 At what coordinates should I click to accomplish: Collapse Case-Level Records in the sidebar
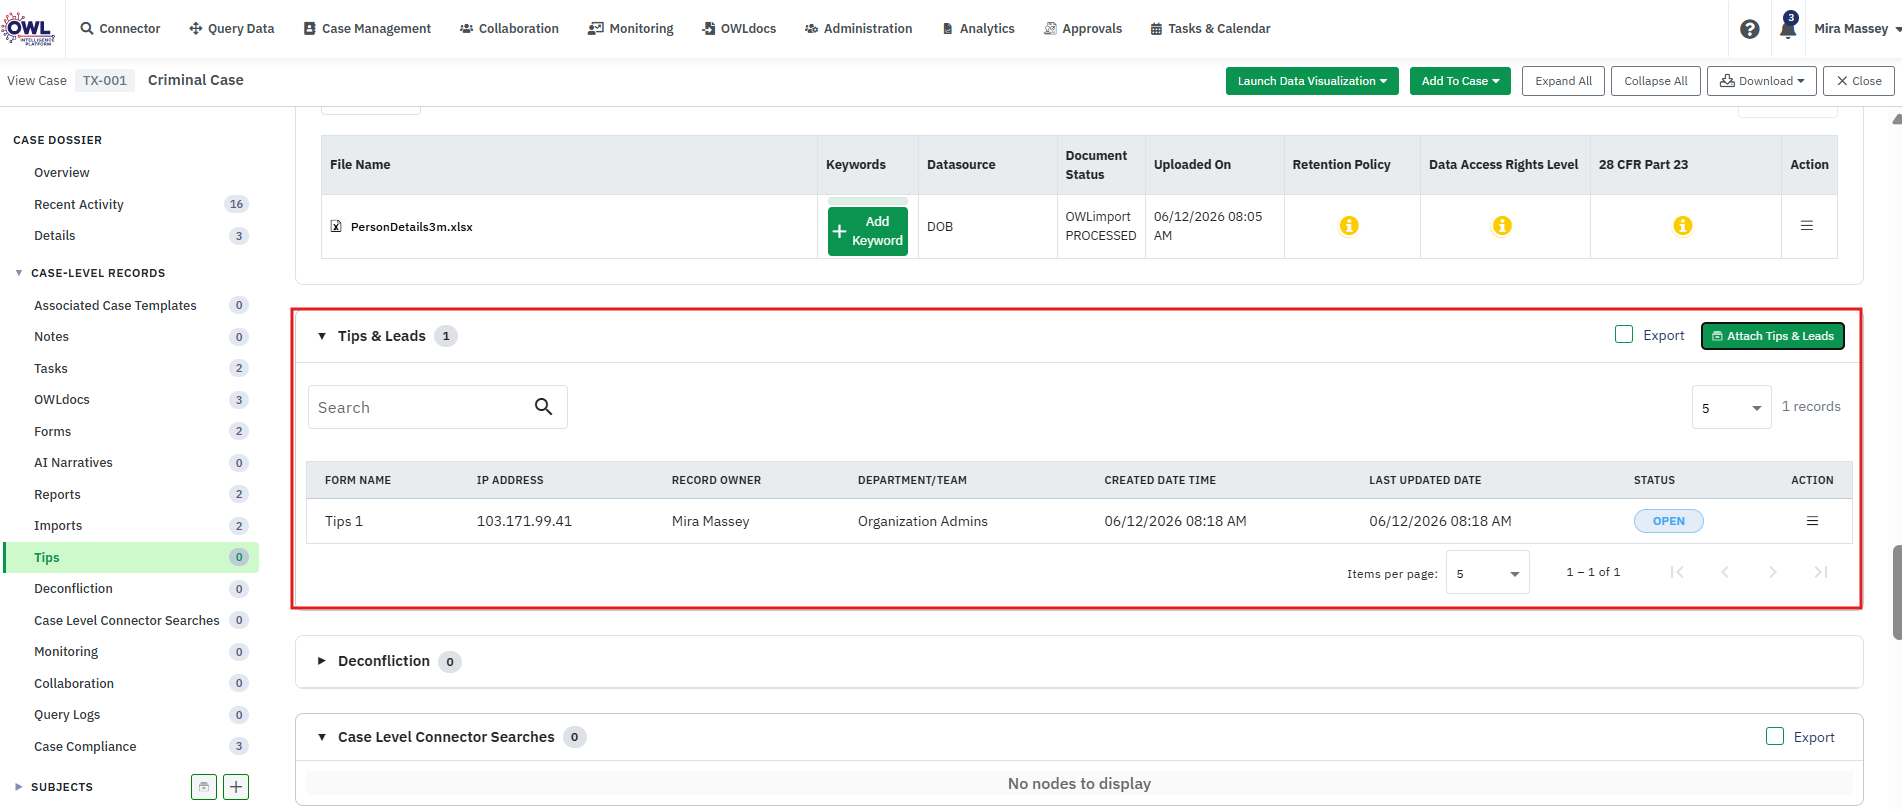coord(19,273)
